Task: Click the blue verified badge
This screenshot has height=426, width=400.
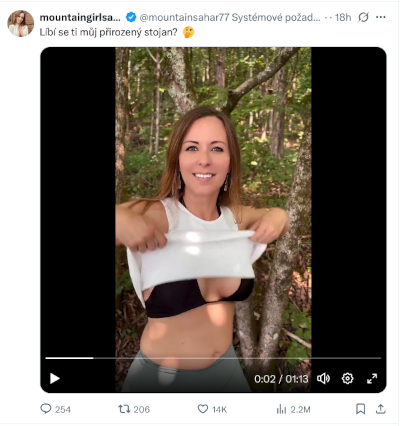Action: coord(131,17)
